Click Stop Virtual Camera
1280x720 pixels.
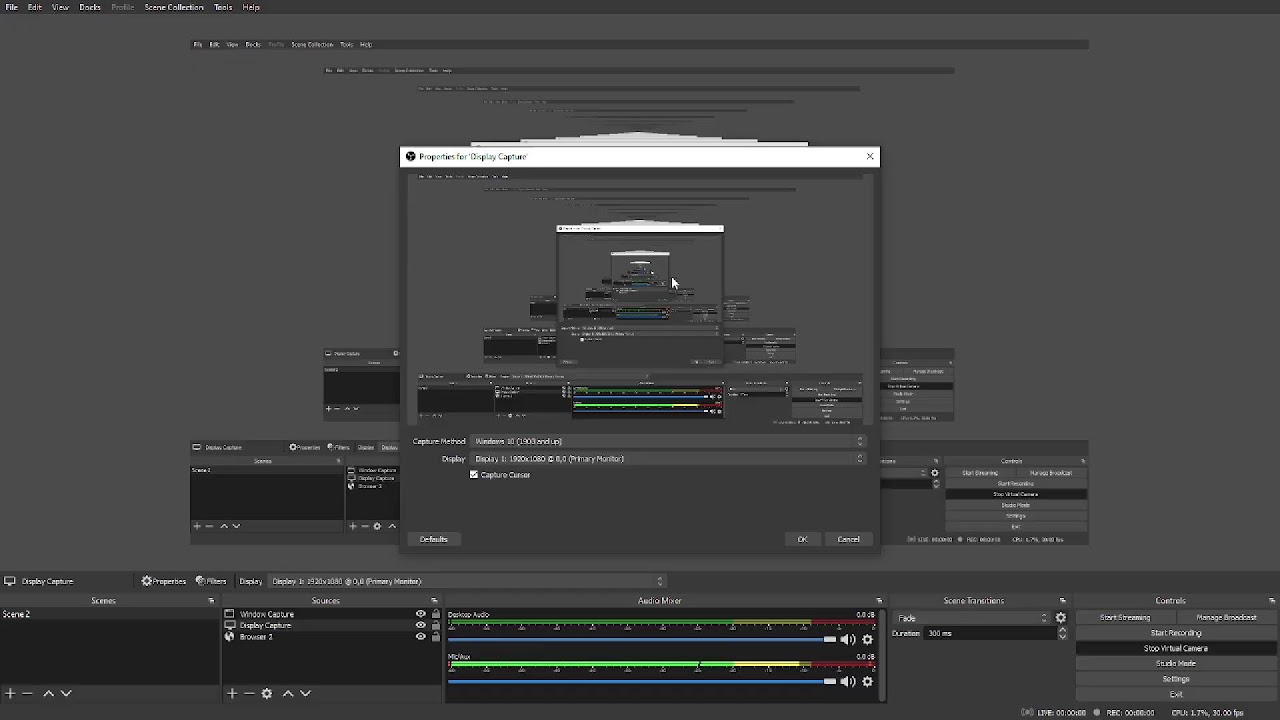coord(1176,648)
